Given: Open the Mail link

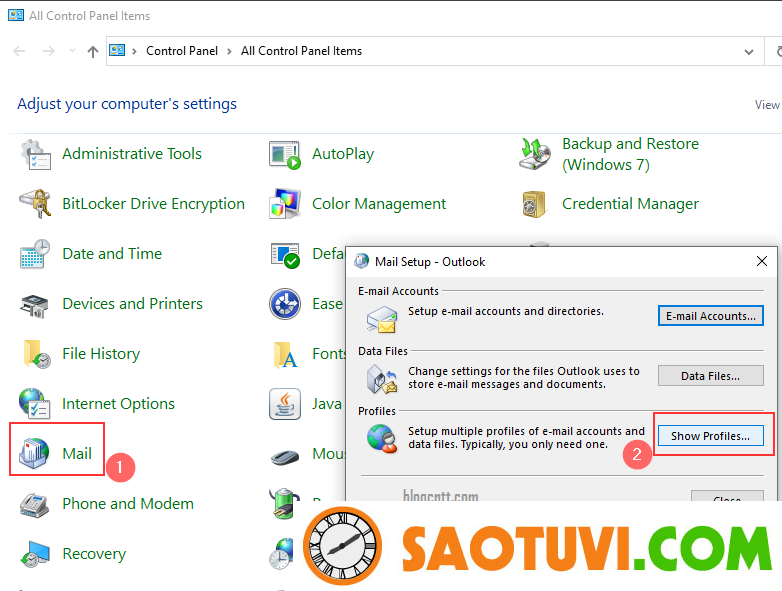Looking at the screenshot, I should click(77, 453).
